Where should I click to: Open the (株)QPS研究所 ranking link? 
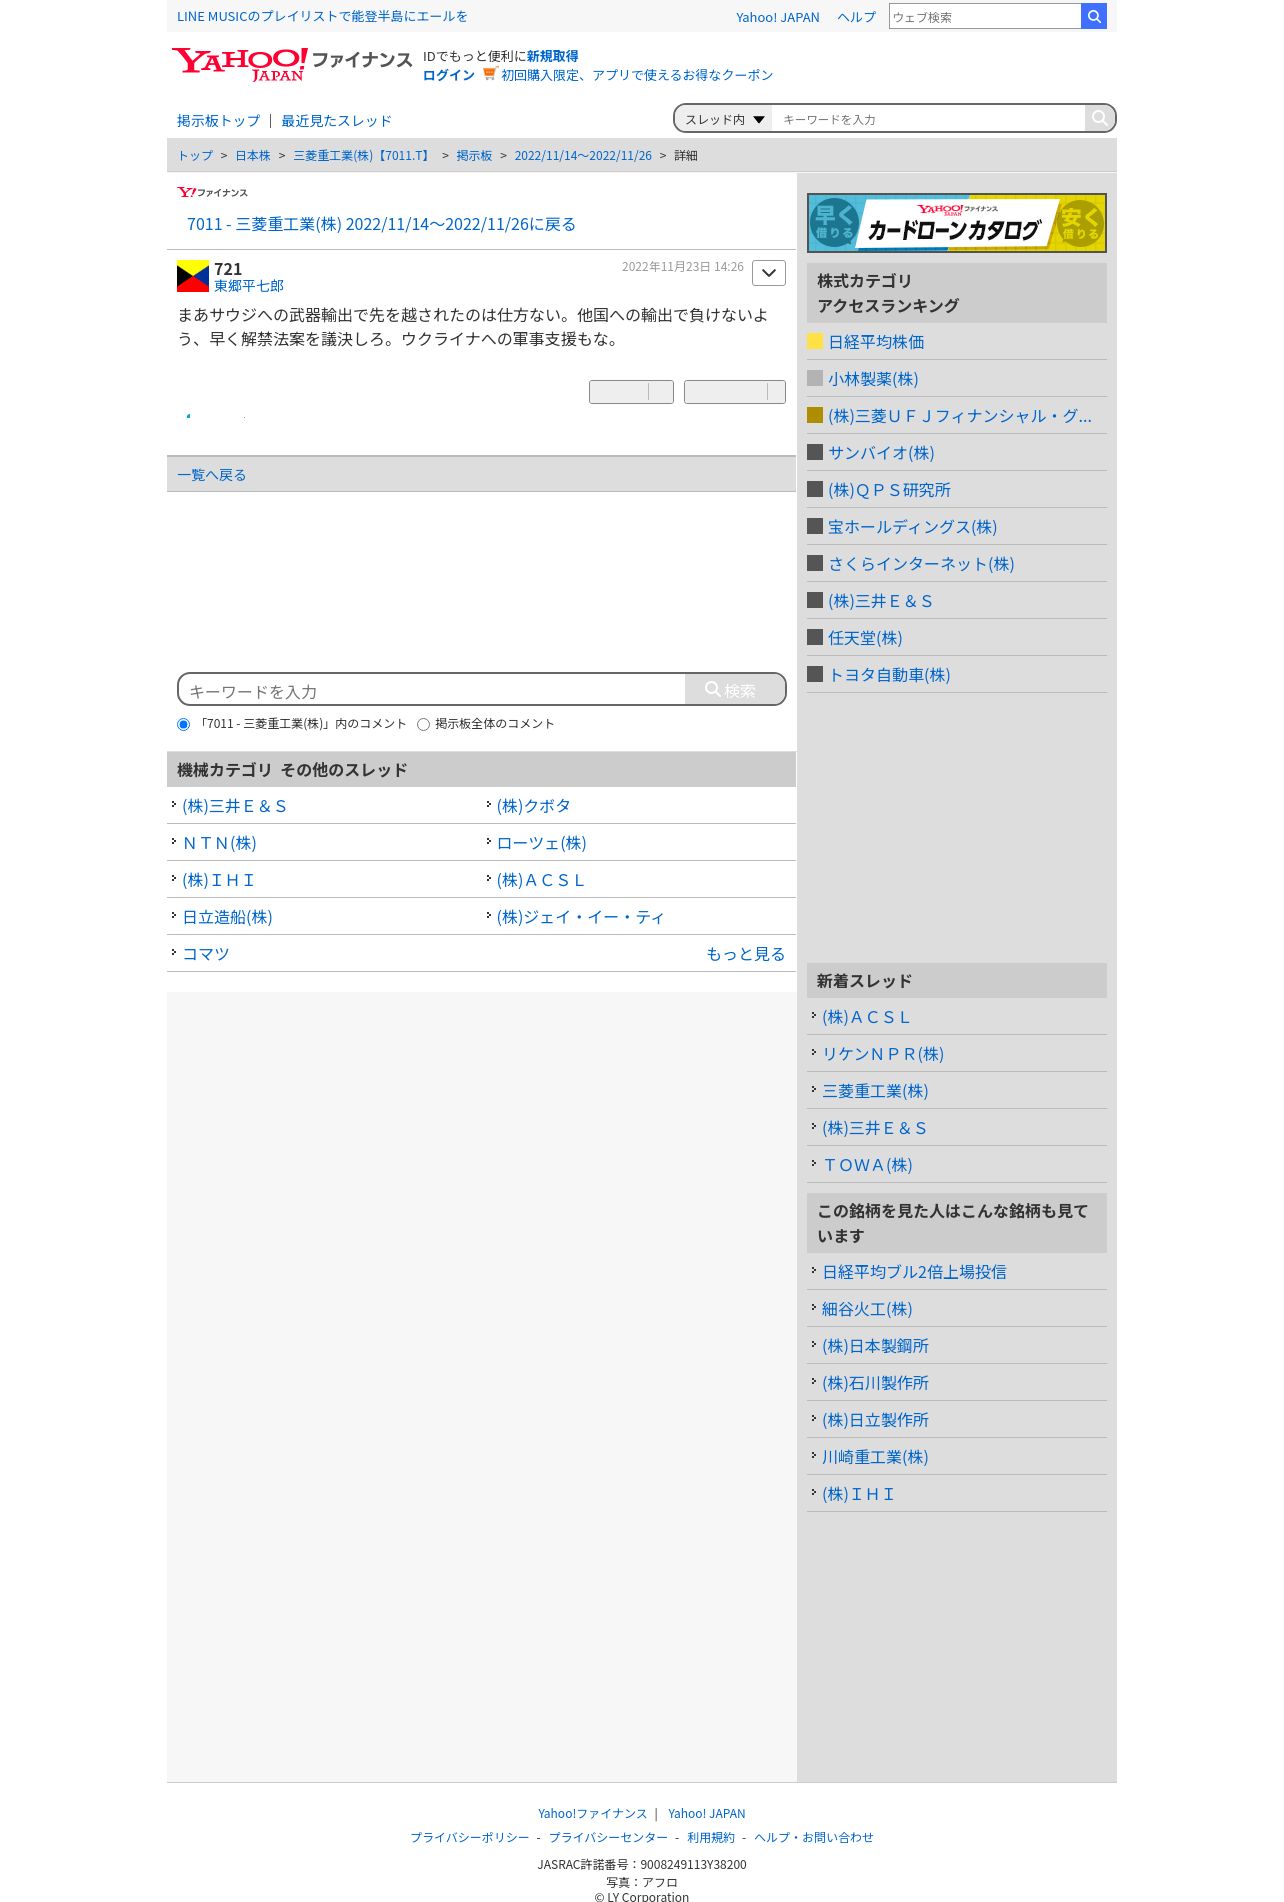point(889,490)
